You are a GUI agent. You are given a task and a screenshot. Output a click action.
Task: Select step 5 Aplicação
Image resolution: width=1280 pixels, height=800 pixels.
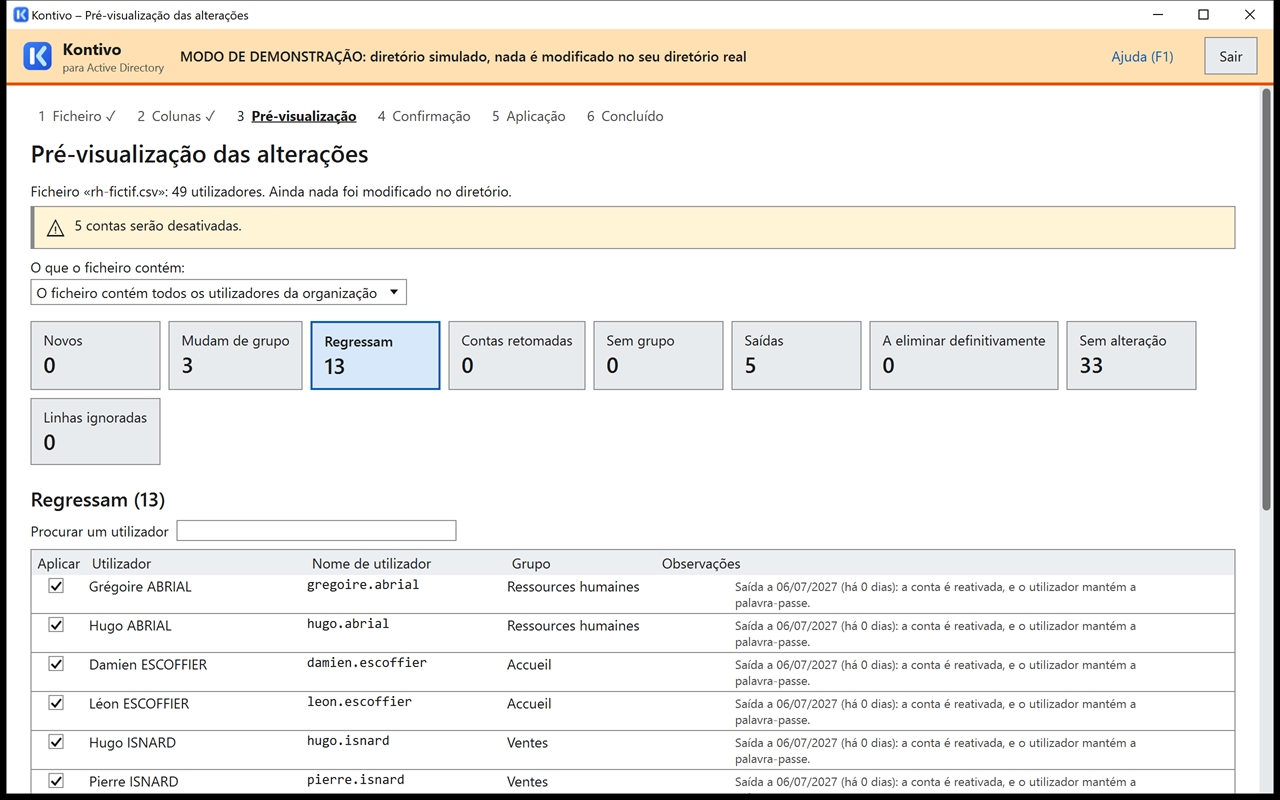[528, 116]
